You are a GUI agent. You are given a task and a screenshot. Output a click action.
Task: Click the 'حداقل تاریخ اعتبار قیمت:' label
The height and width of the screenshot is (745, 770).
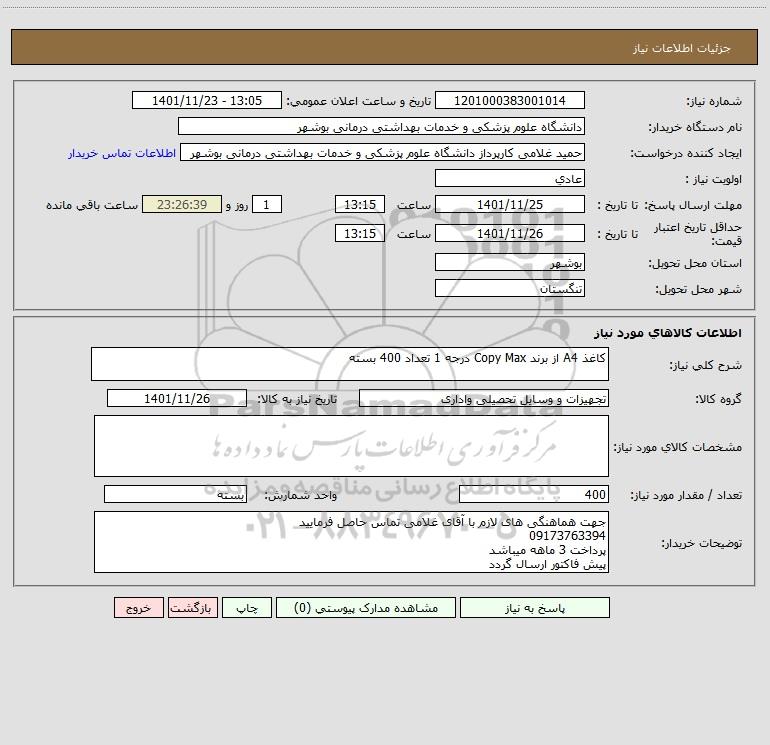698,234
